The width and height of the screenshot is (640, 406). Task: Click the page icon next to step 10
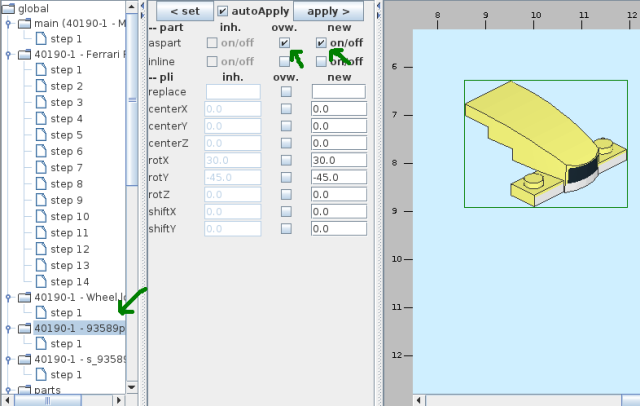[41, 216]
